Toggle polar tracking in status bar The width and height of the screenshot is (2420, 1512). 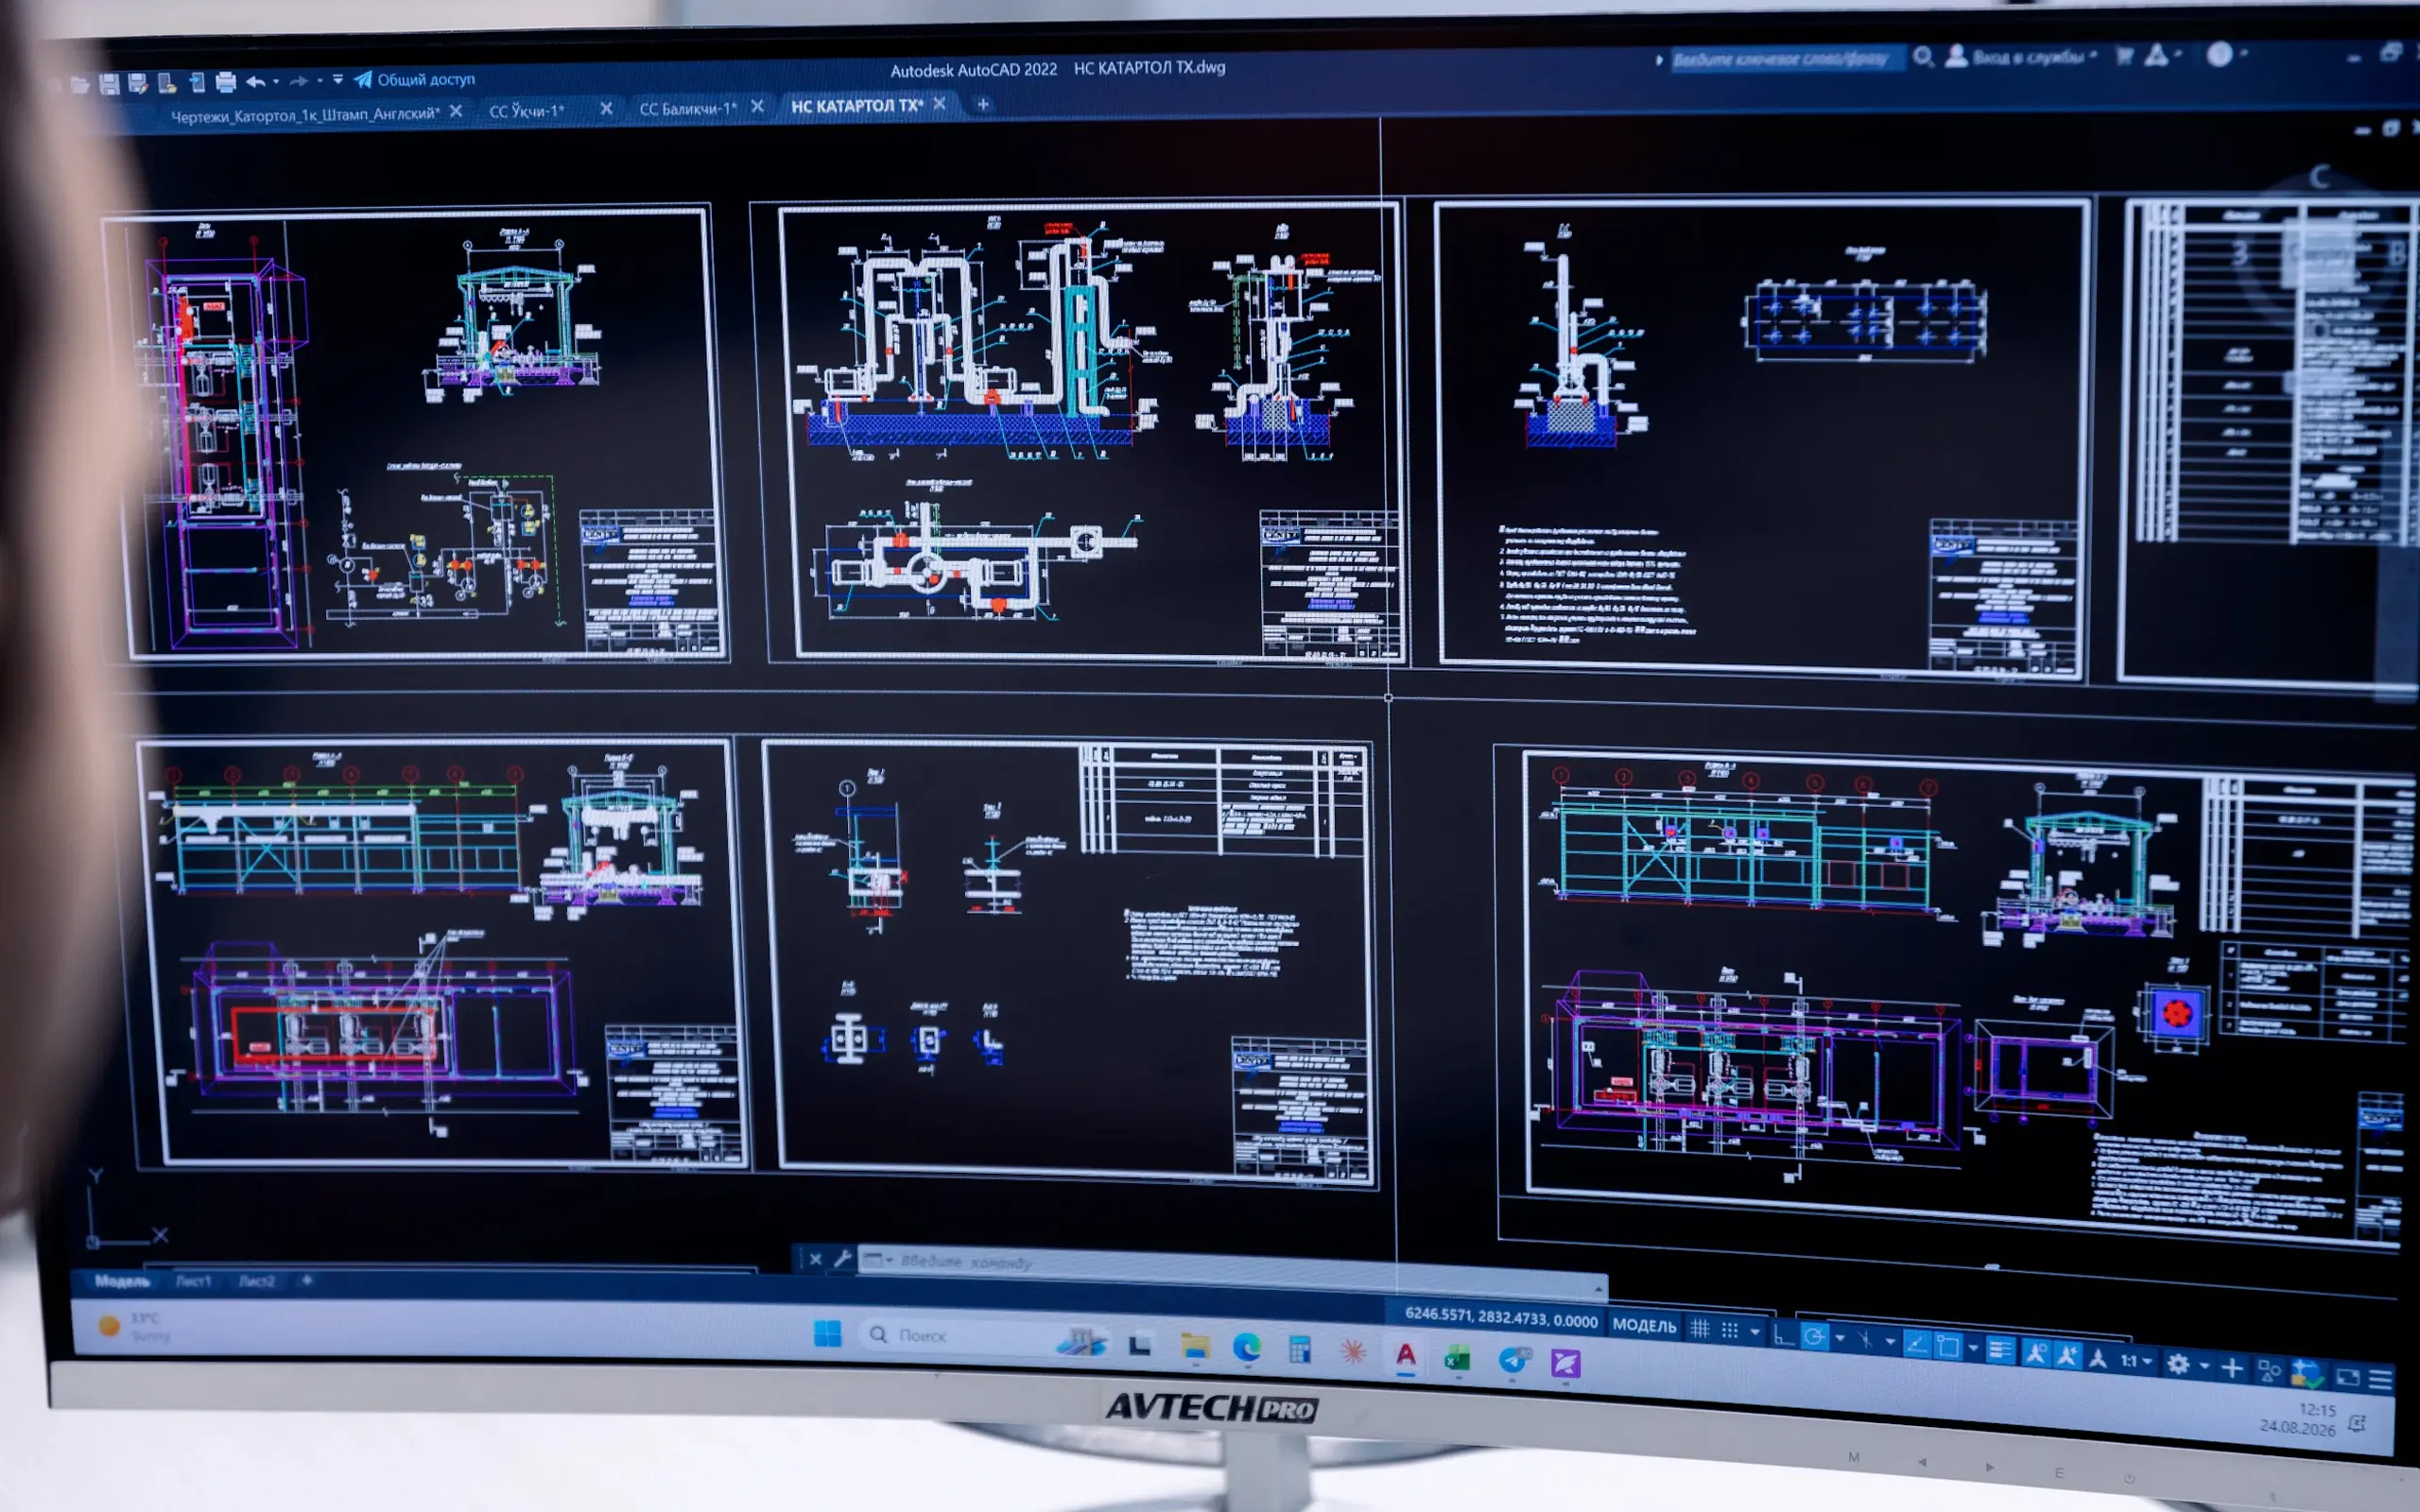point(1814,1336)
